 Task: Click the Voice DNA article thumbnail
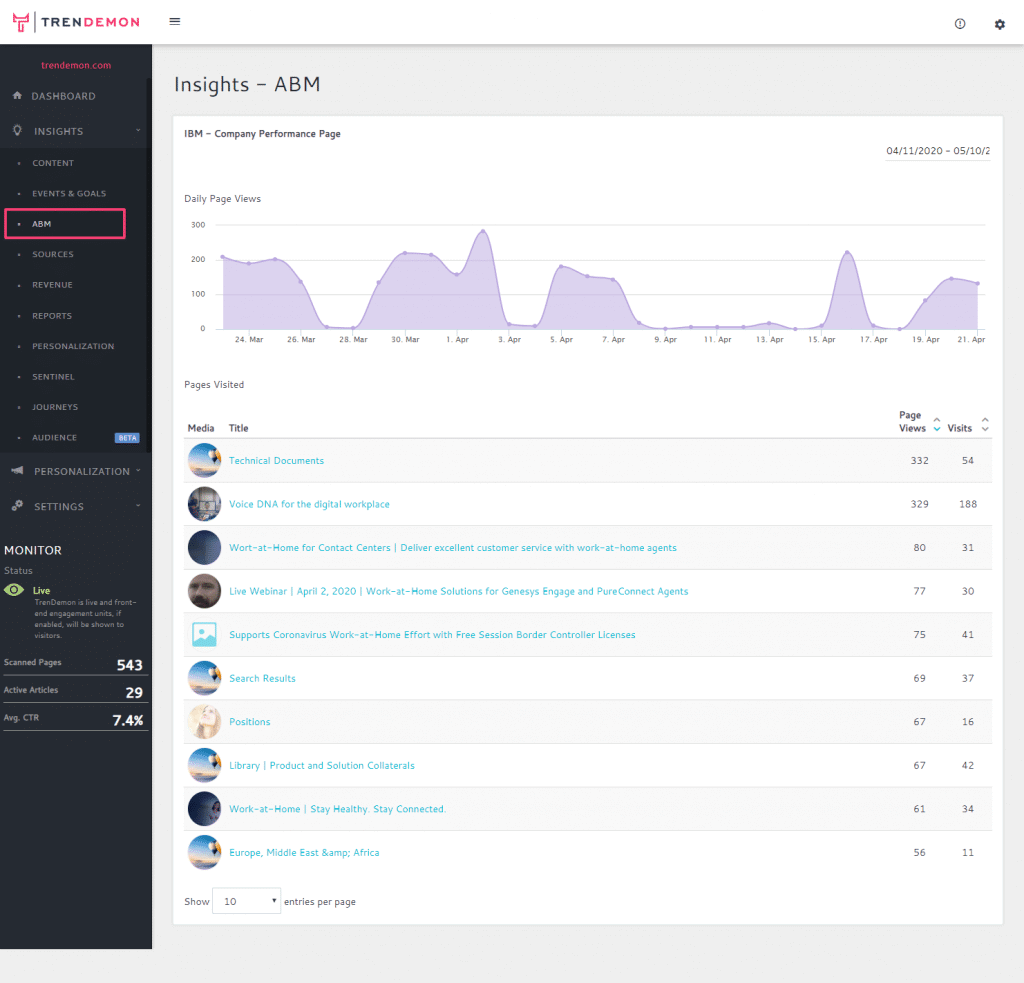coord(204,504)
